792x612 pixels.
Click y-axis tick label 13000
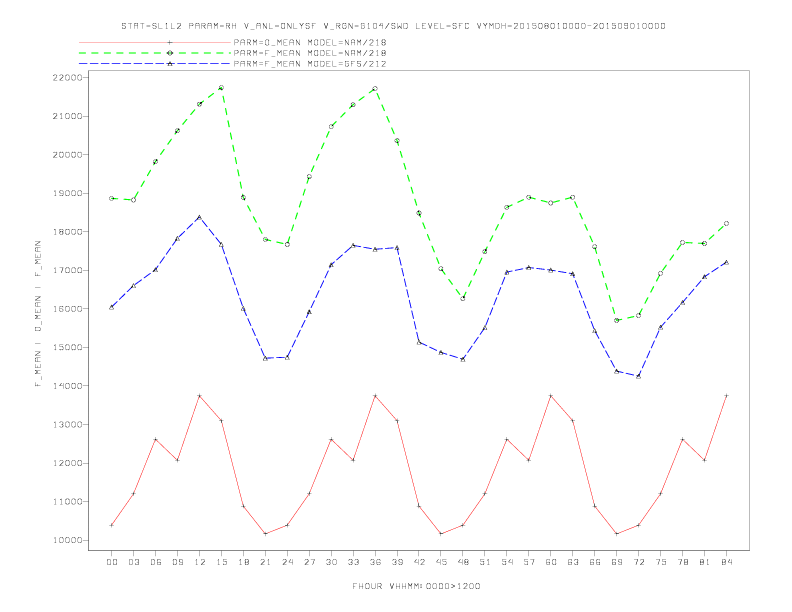[67, 425]
